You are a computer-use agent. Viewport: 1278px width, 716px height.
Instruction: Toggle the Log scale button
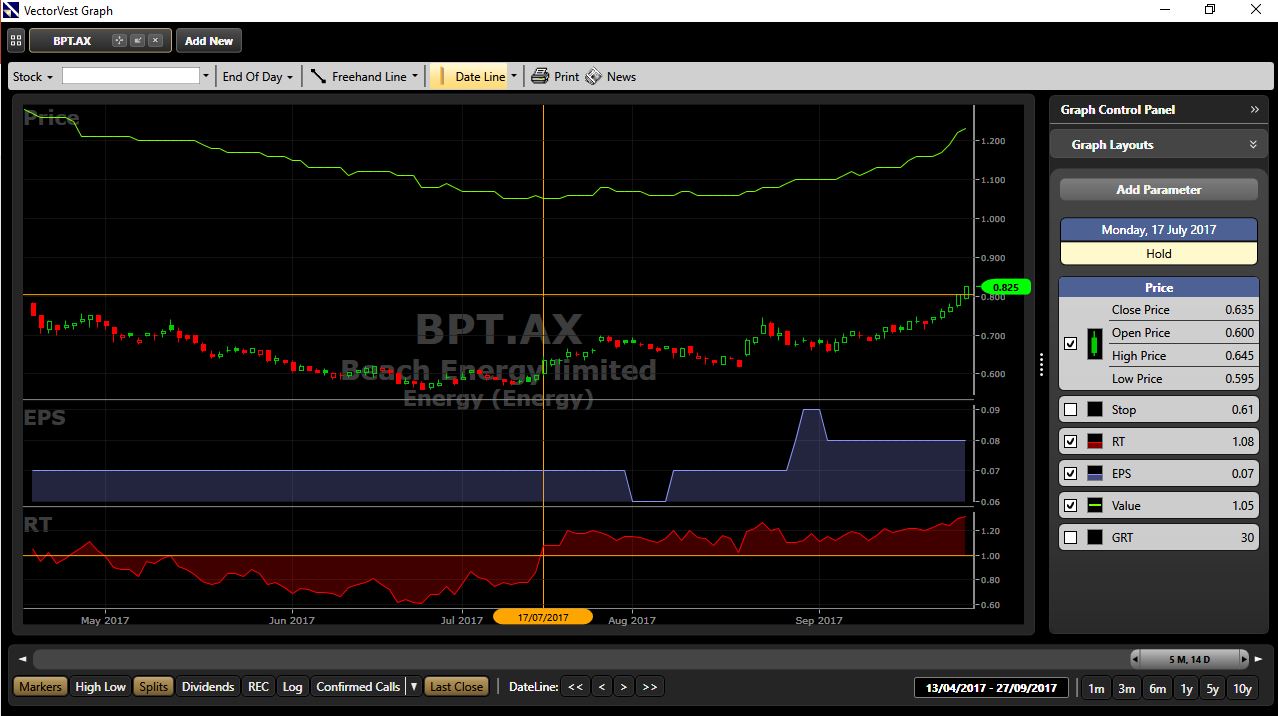point(292,687)
